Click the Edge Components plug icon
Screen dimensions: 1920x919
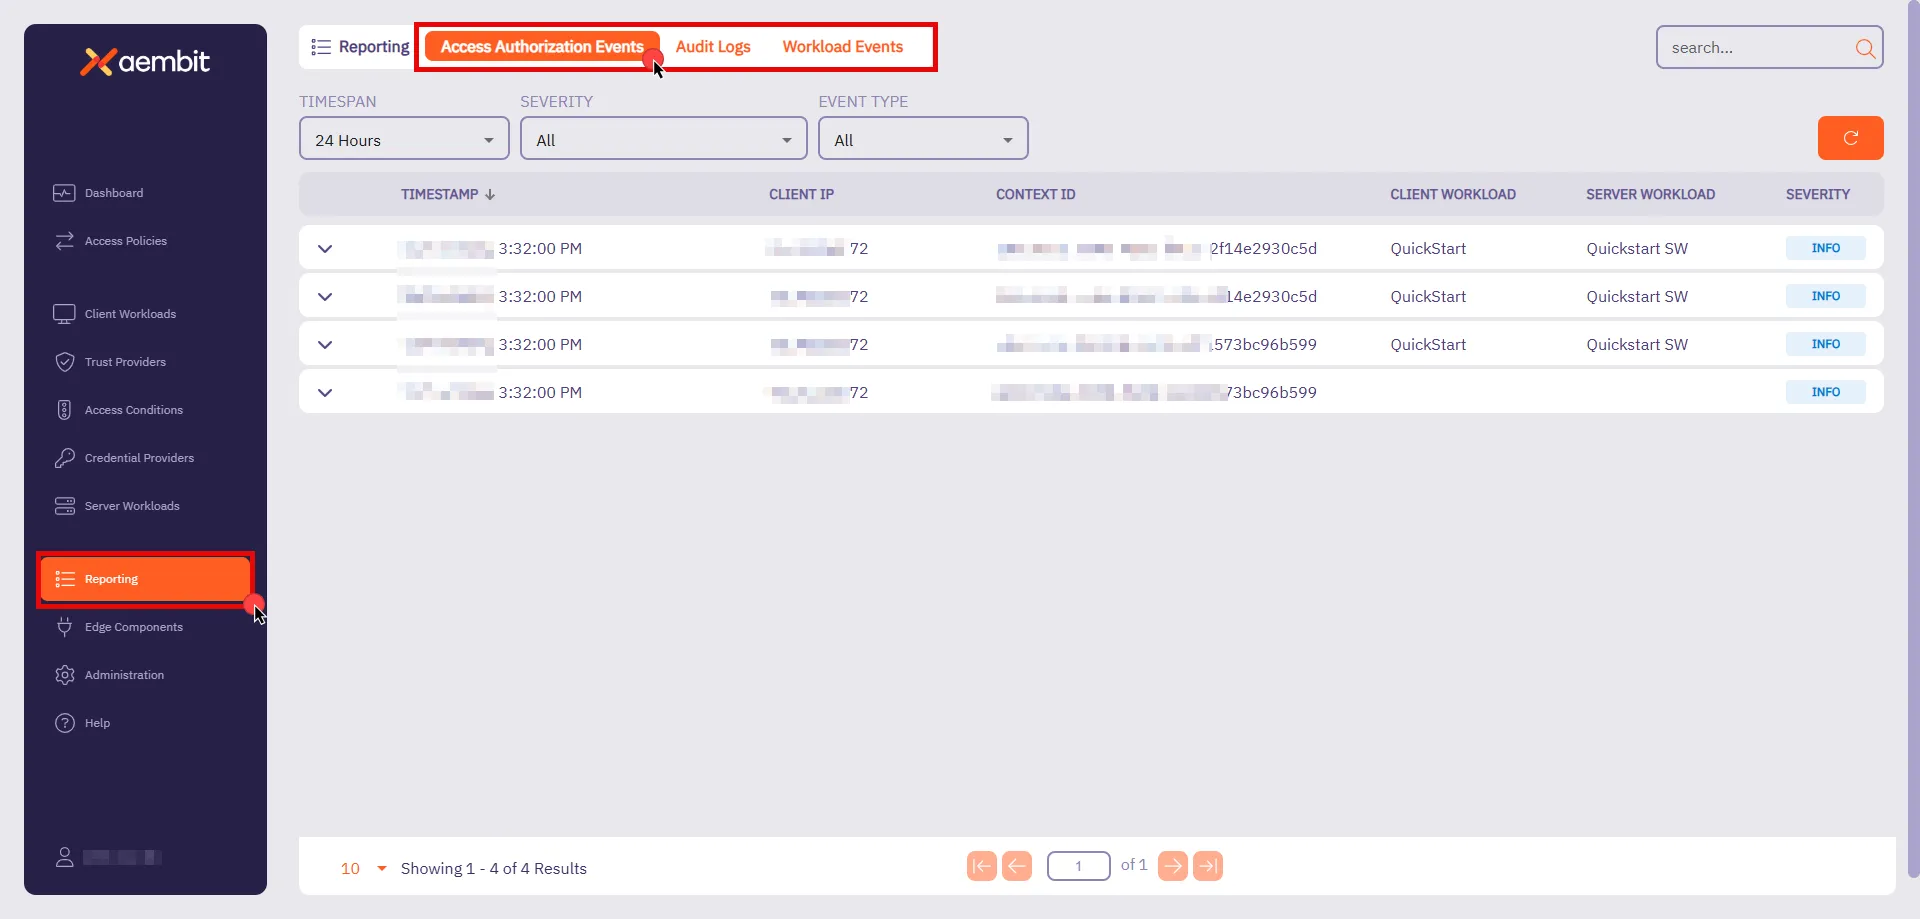[64, 627]
